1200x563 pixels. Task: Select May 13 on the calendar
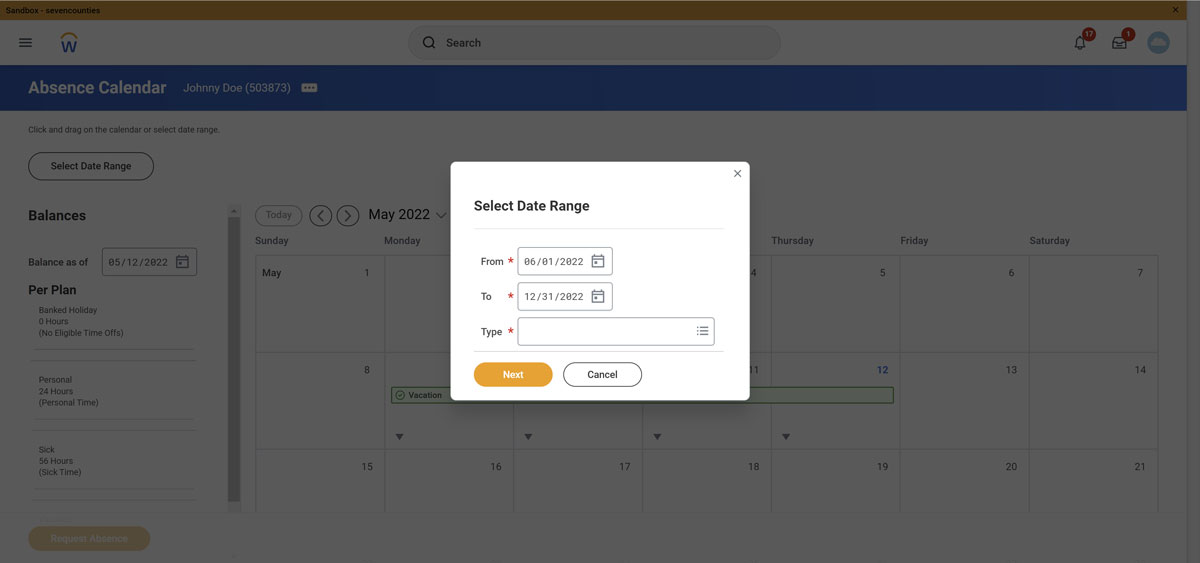[x=964, y=400]
